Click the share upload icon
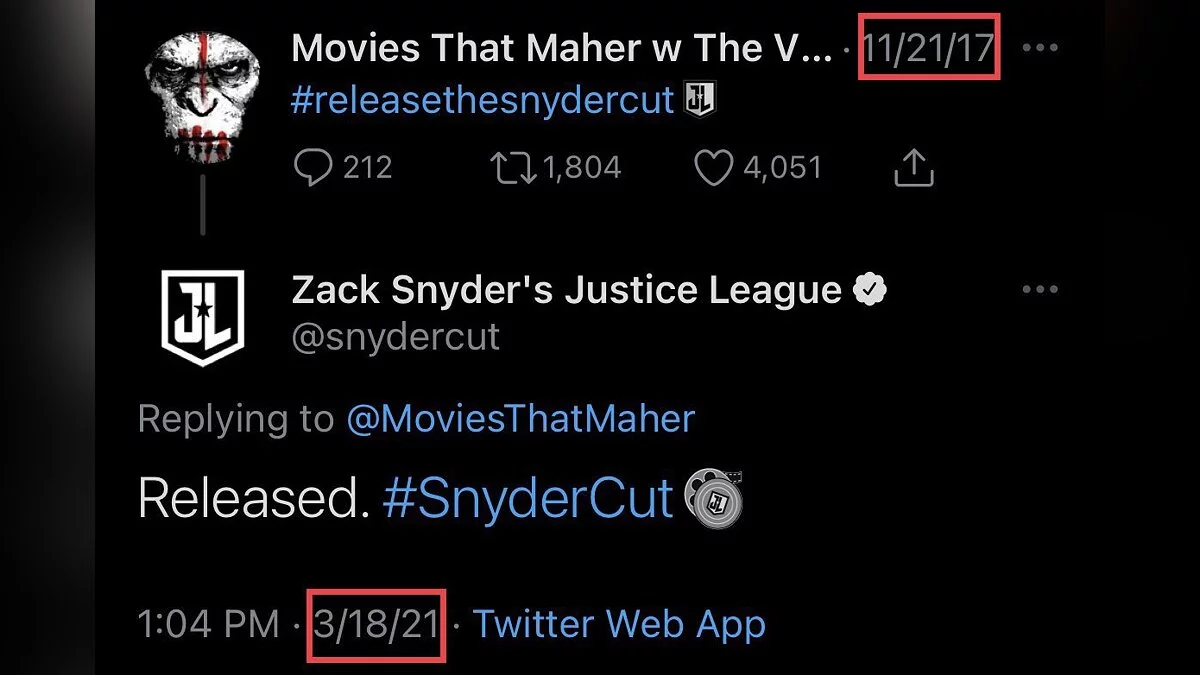1200x675 pixels. [913, 169]
